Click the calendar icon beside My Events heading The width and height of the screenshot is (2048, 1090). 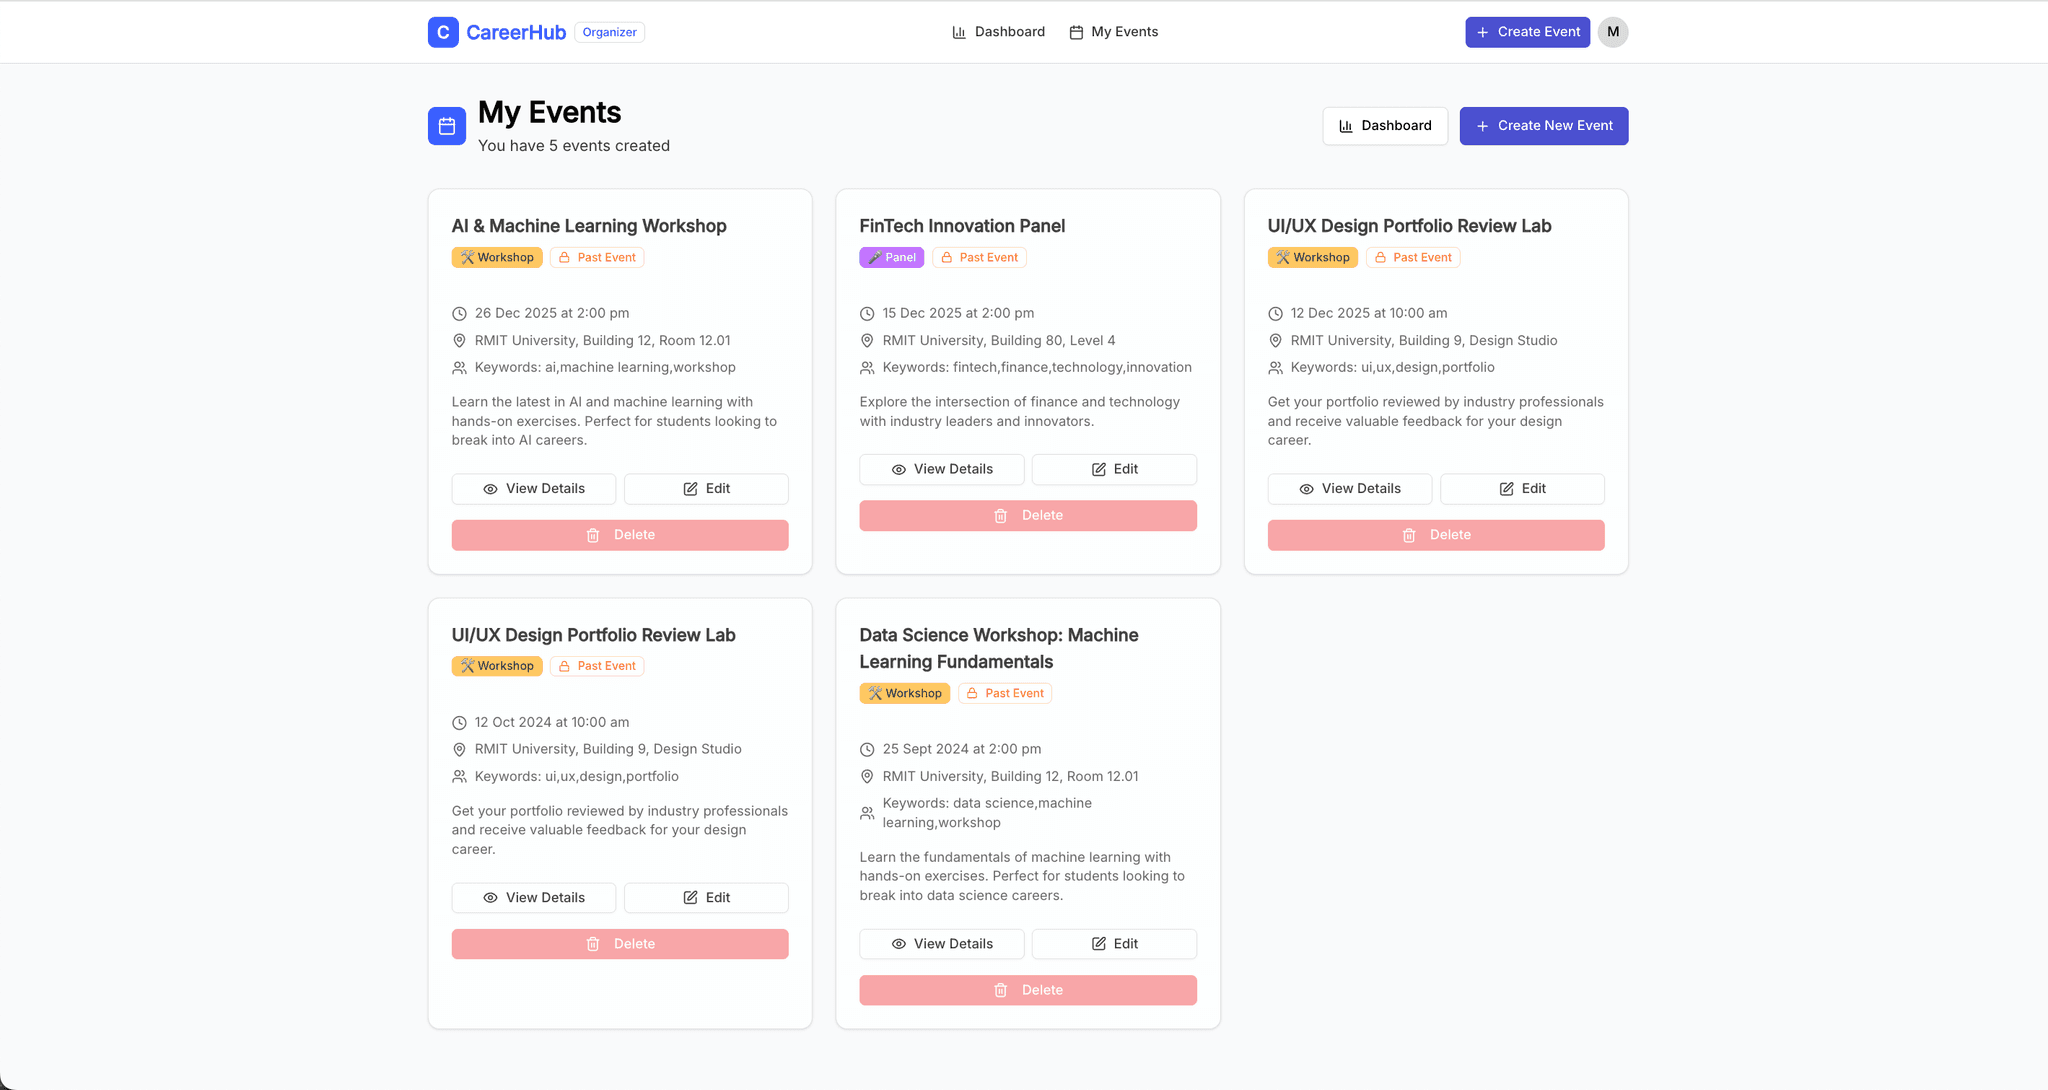(x=447, y=125)
